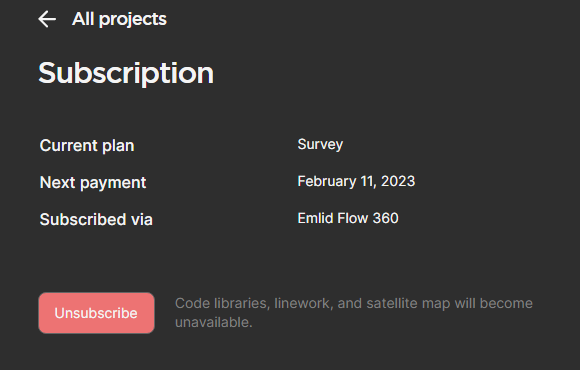This screenshot has height=370, width=580.
Task: Select the subscription source Emlid Flow 360
Action: tap(348, 218)
